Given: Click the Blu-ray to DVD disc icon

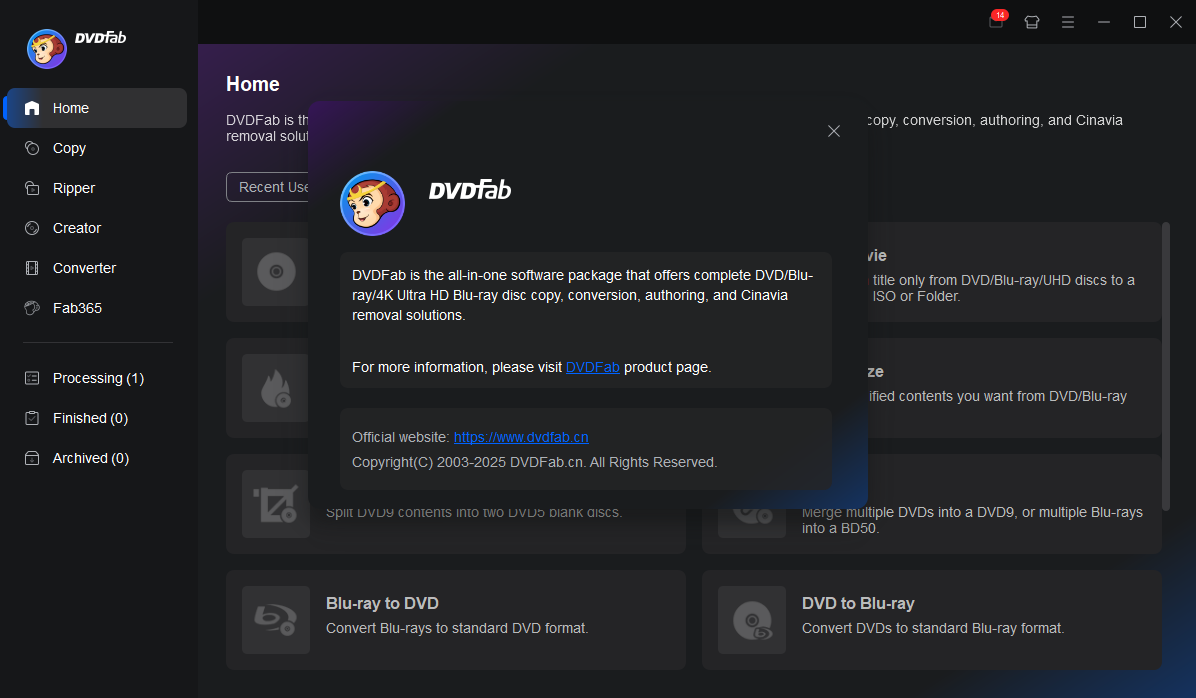Looking at the screenshot, I should click(x=276, y=619).
